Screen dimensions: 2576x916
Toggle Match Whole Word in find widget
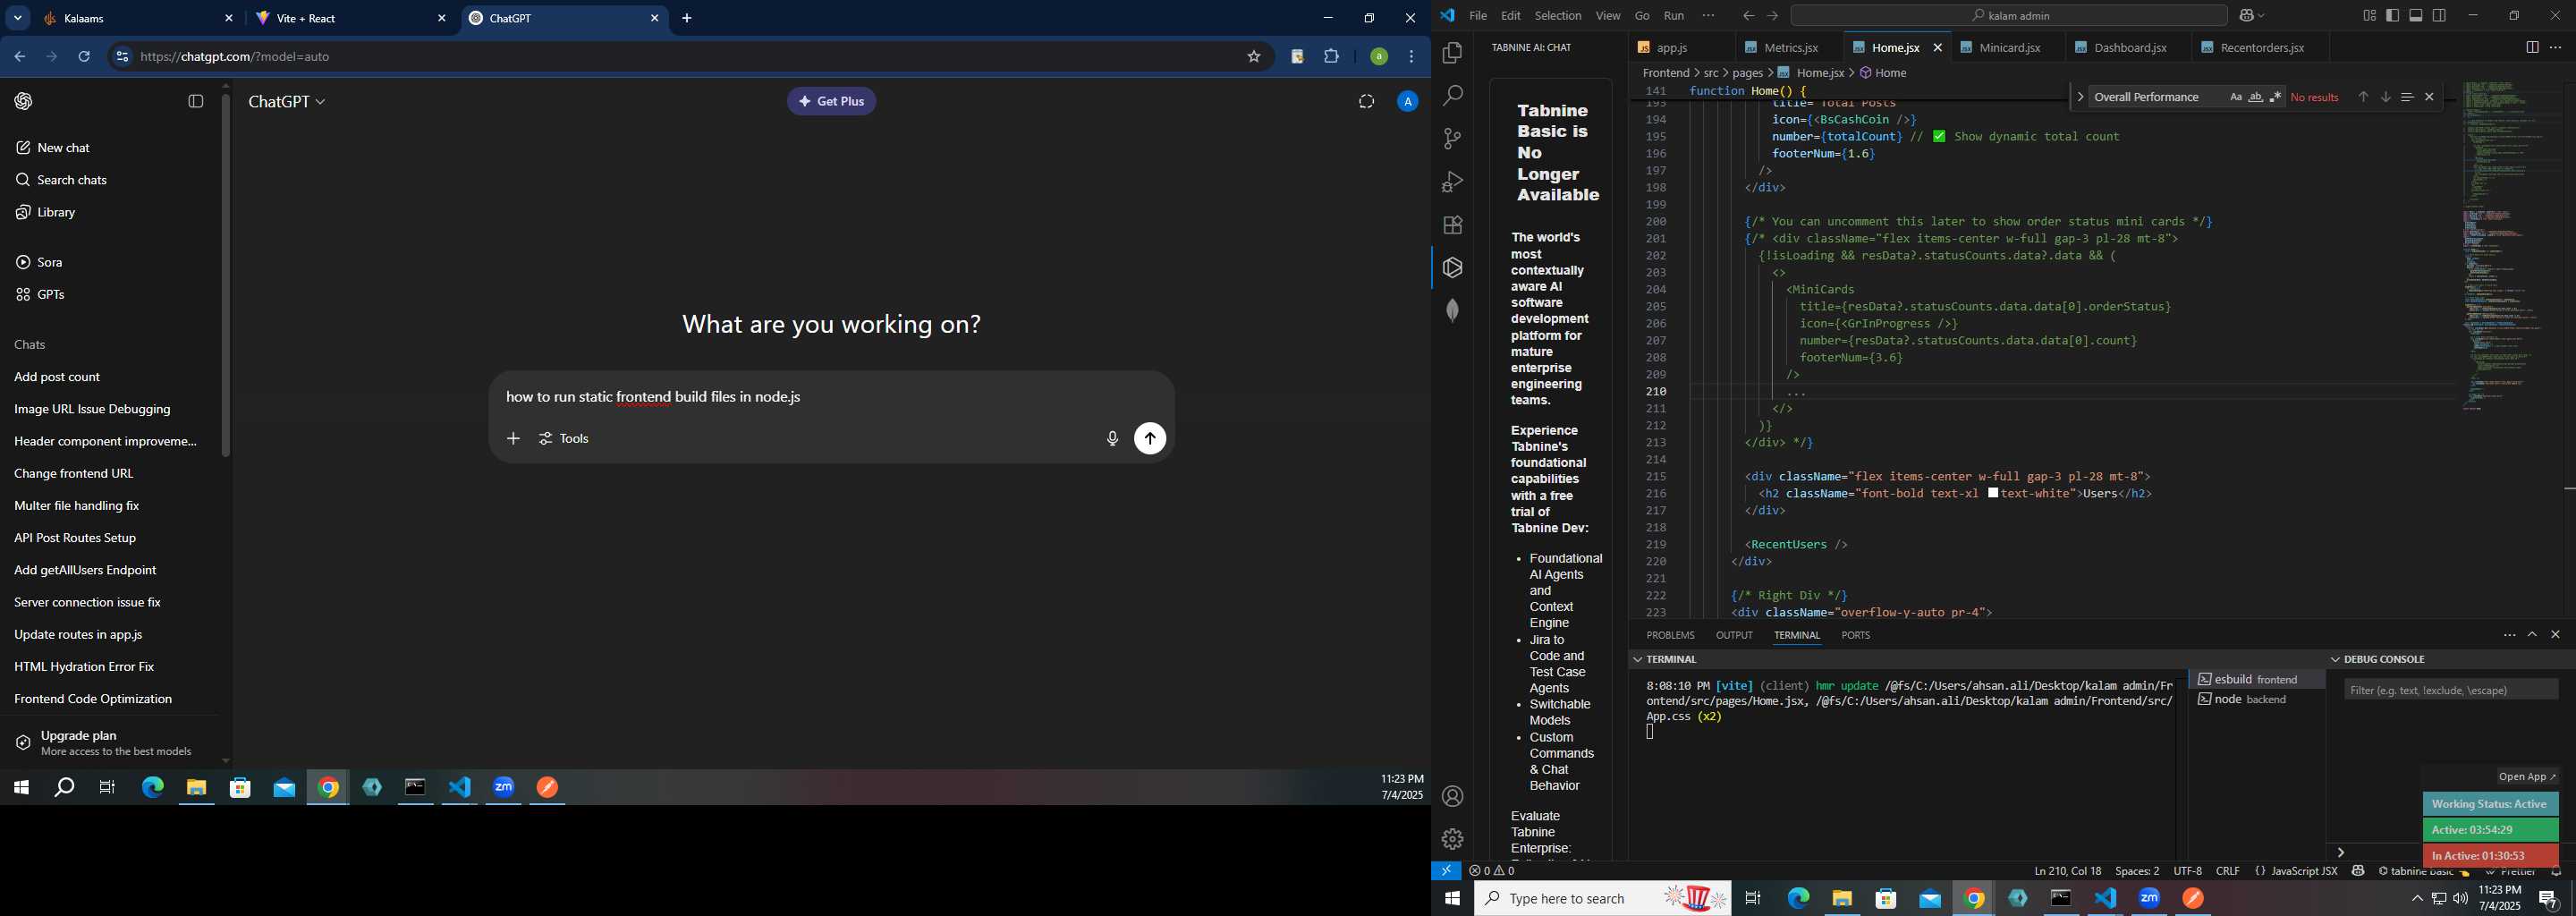pyautogui.click(x=2255, y=97)
